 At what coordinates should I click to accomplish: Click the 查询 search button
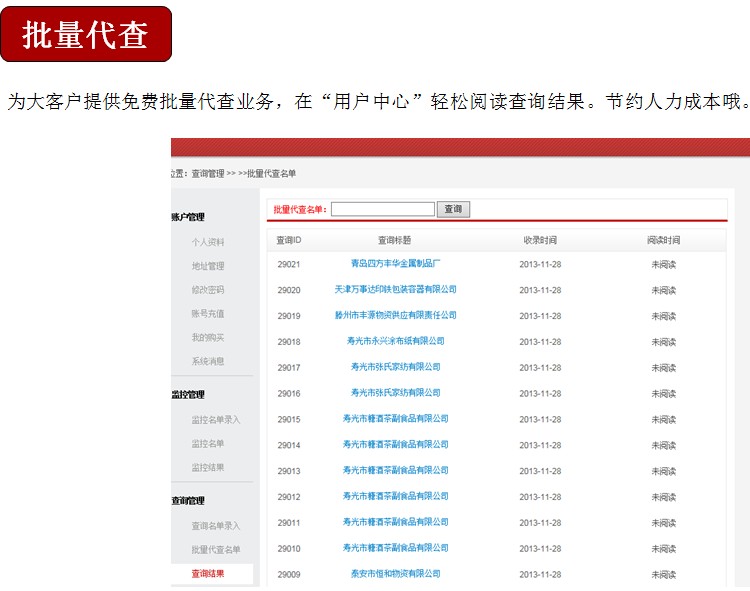click(x=453, y=209)
